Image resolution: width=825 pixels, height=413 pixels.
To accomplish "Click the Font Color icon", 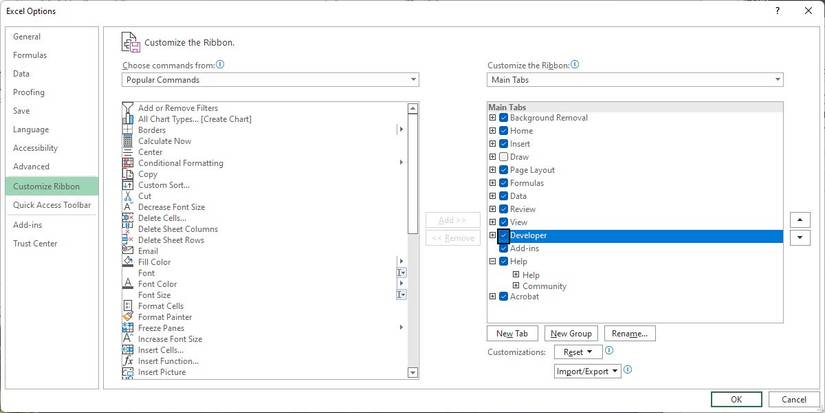I will (128, 284).
